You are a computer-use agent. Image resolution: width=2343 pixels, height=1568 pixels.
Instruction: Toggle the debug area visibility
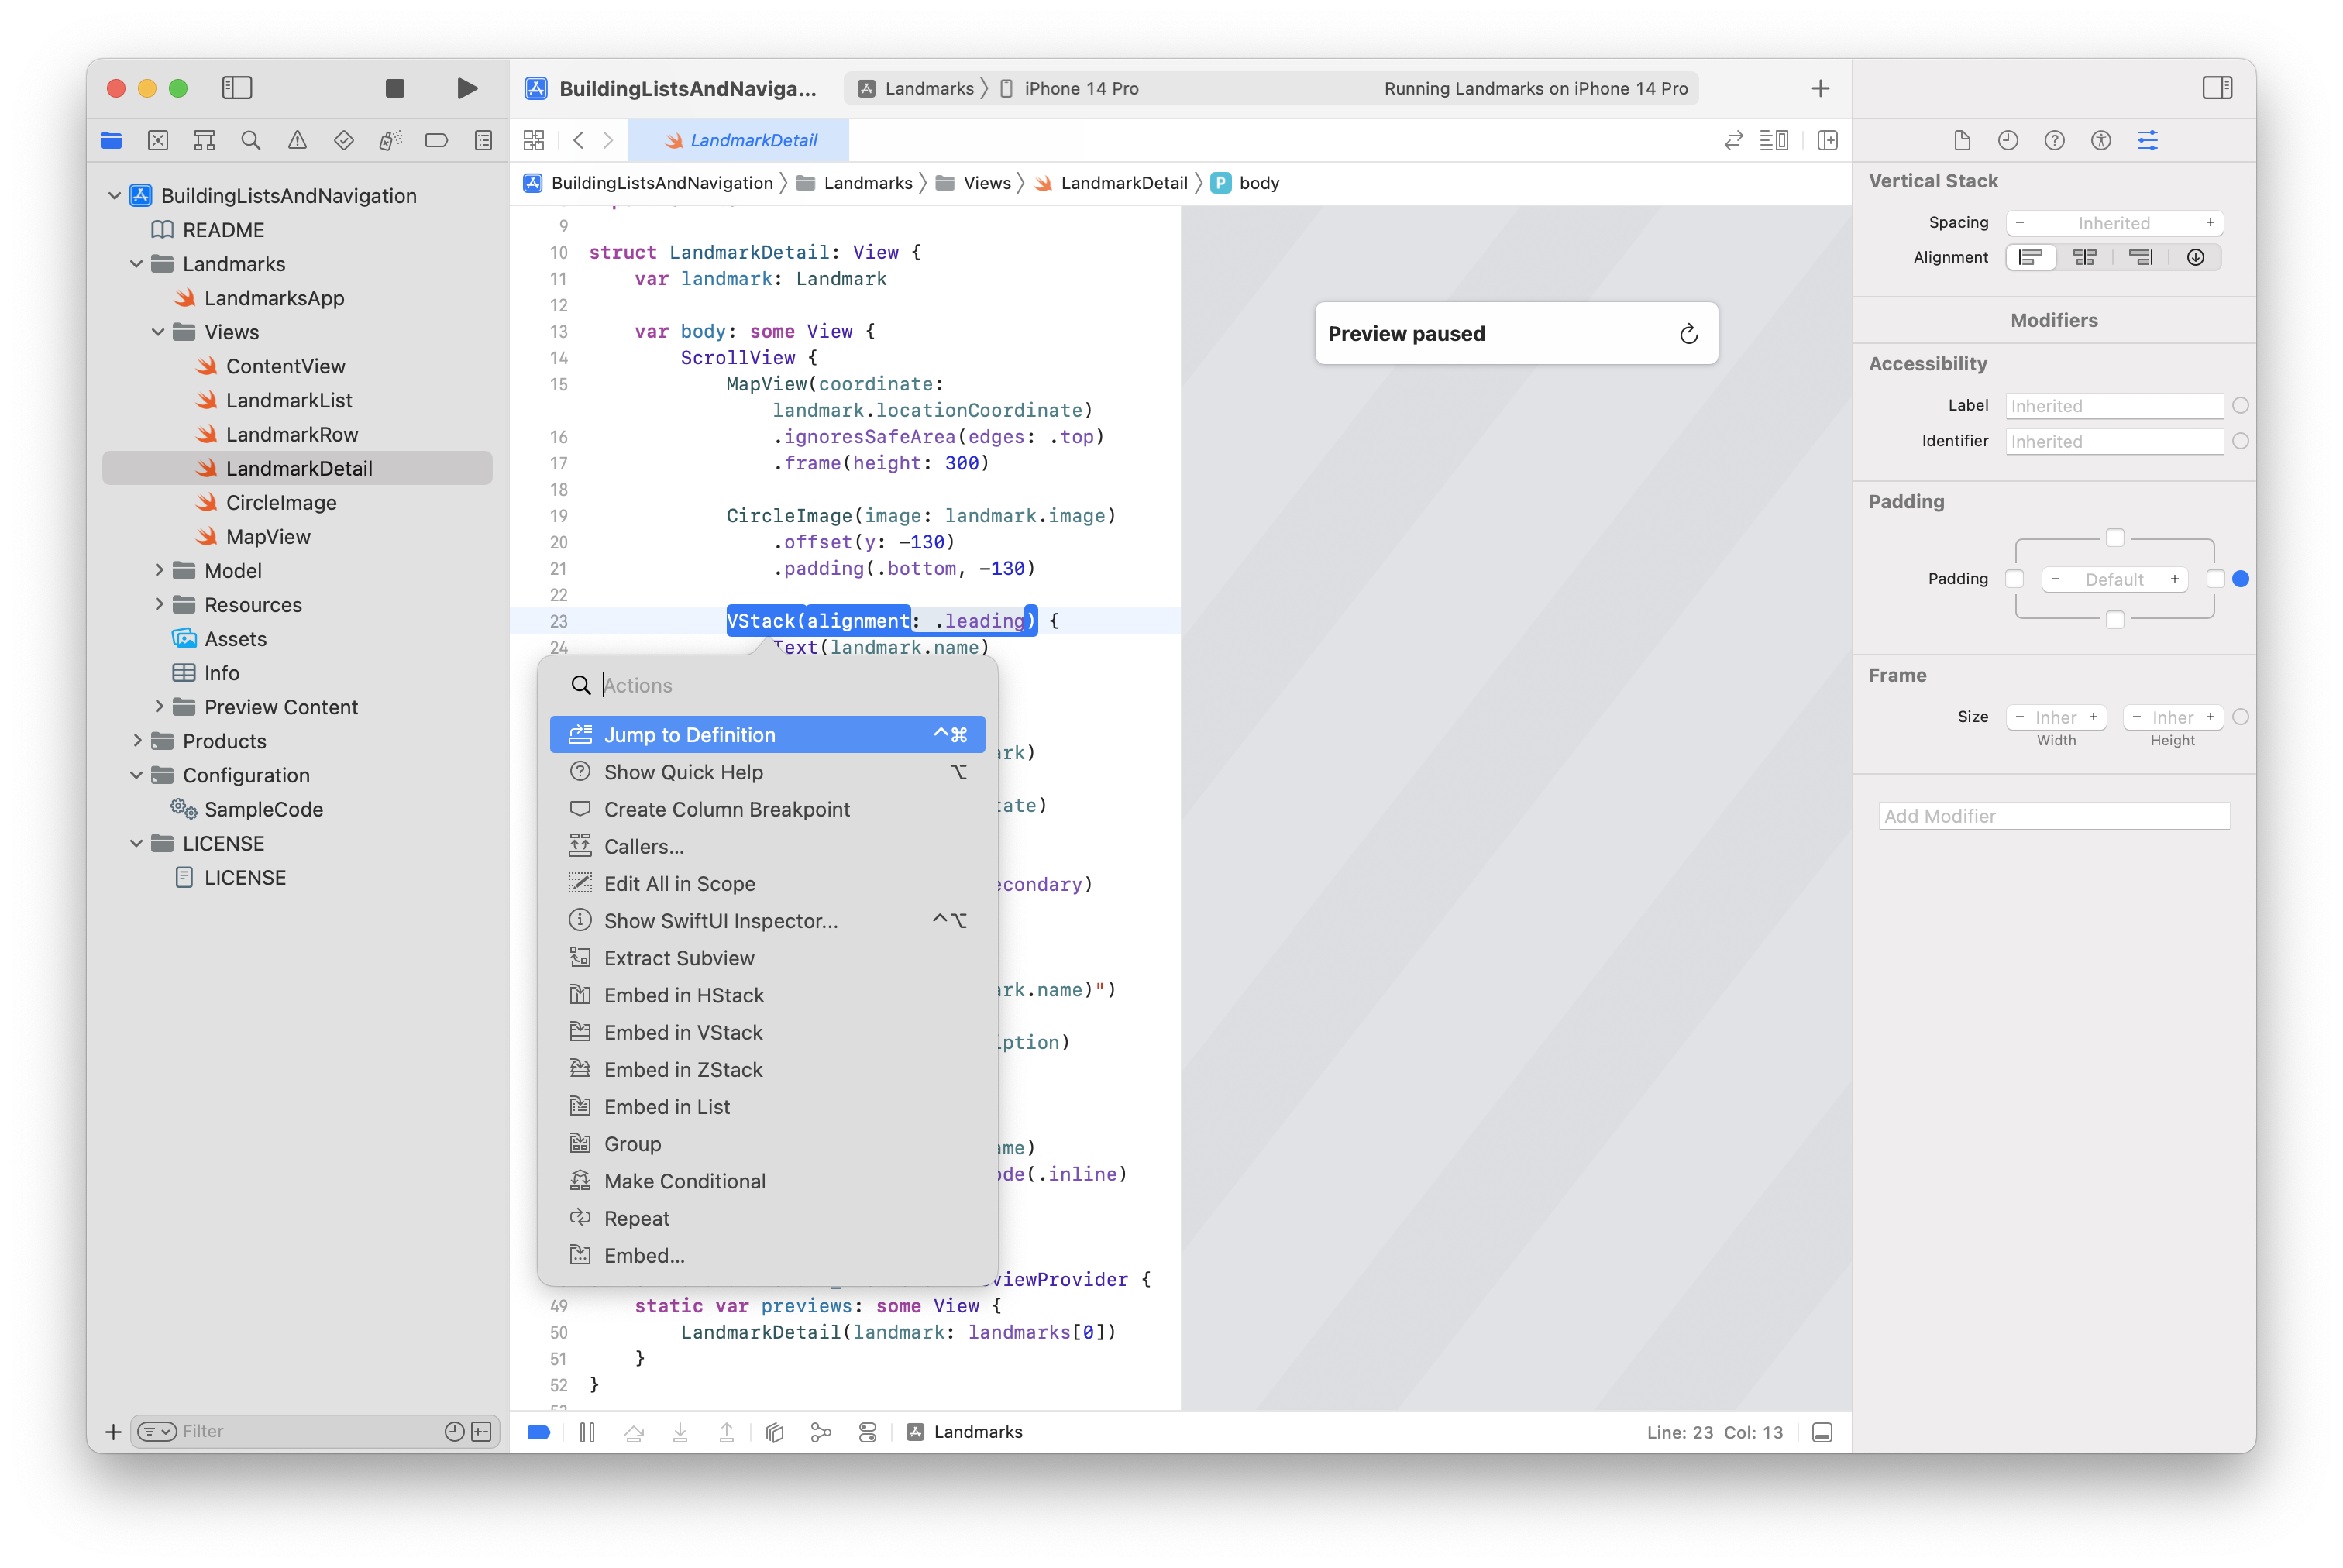(x=1822, y=1432)
